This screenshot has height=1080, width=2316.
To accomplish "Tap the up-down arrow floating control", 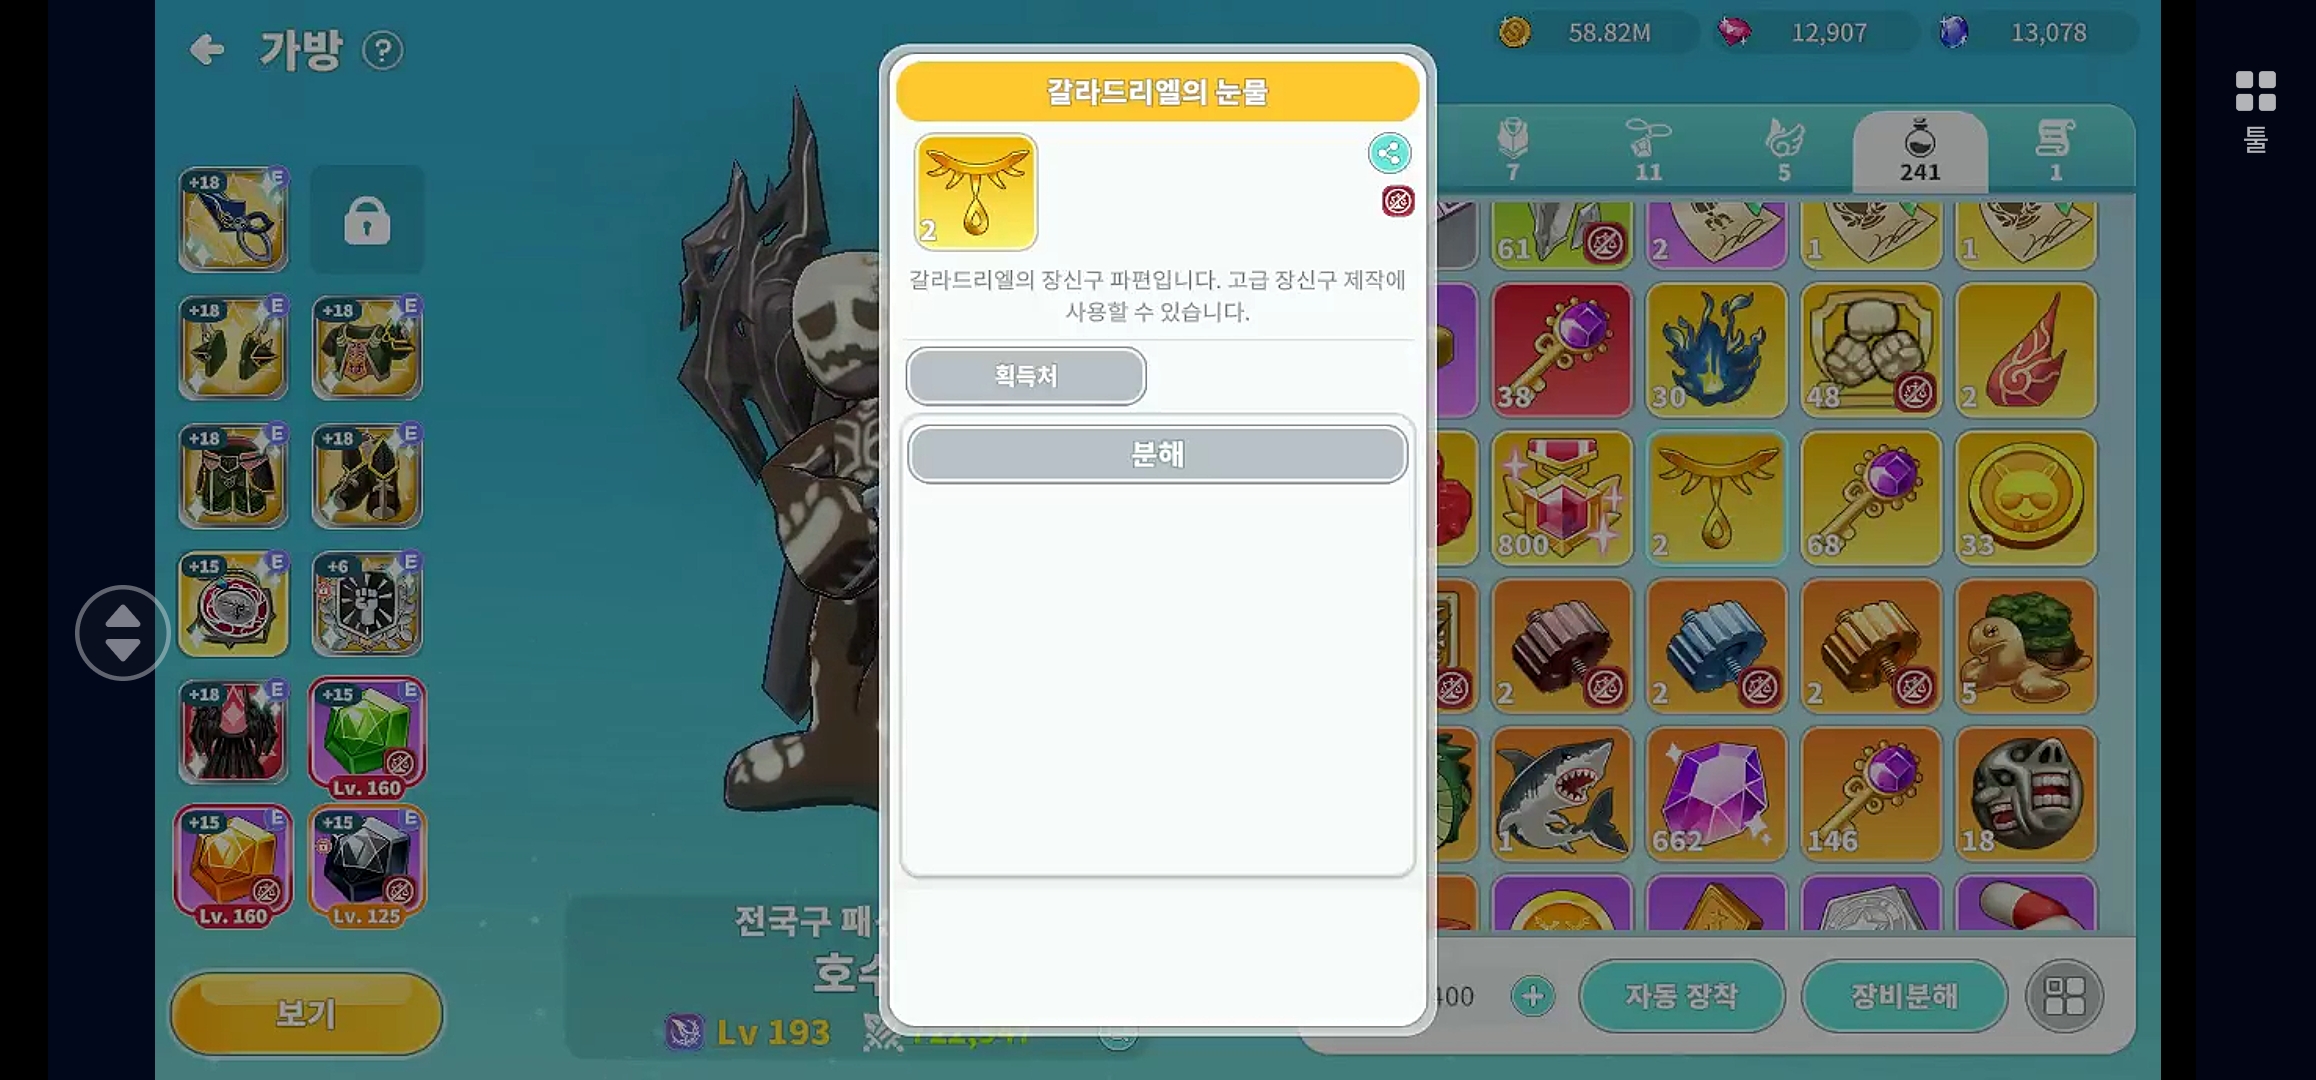I will click(122, 633).
